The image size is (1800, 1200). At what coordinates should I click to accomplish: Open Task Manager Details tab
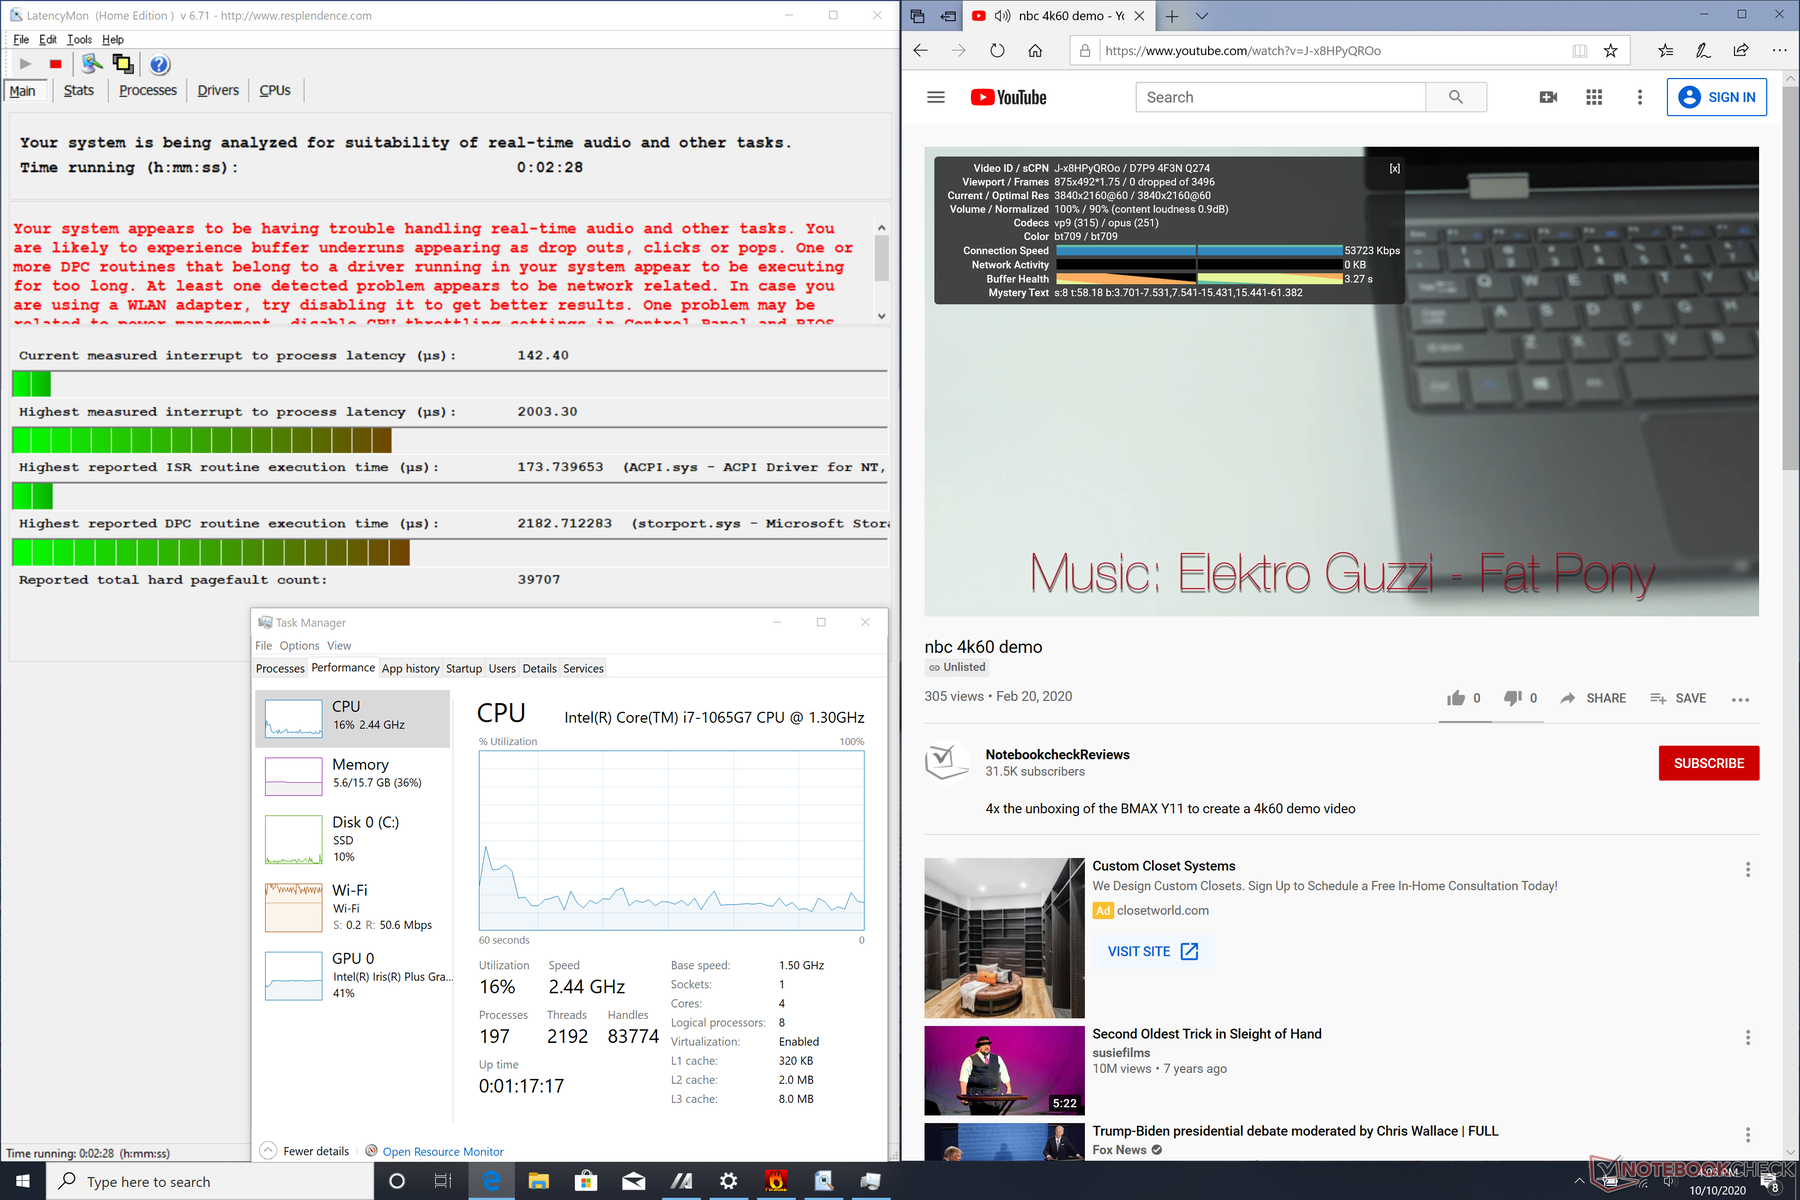point(539,668)
